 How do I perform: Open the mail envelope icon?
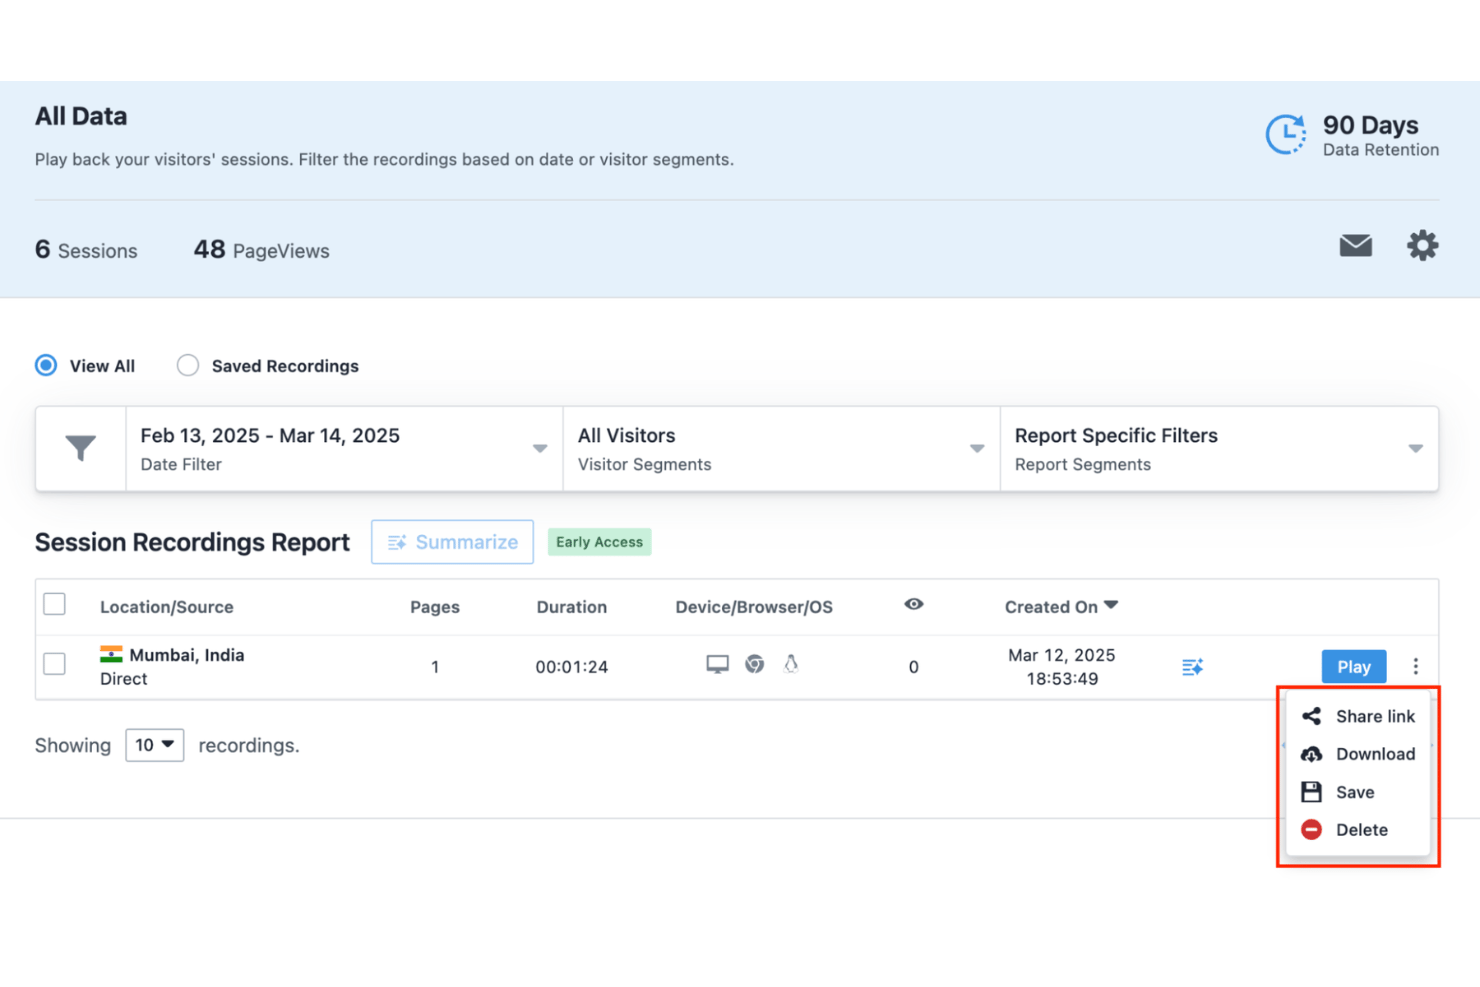pyautogui.click(x=1355, y=245)
